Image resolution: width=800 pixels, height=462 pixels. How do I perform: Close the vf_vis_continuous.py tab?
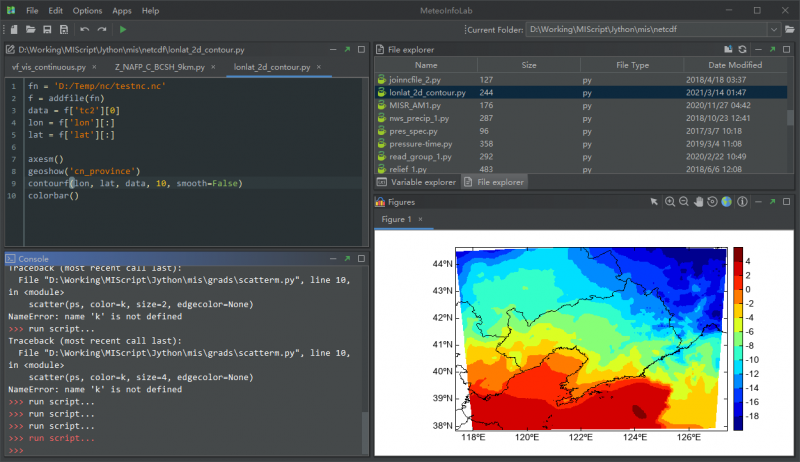click(x=95, y=67)
